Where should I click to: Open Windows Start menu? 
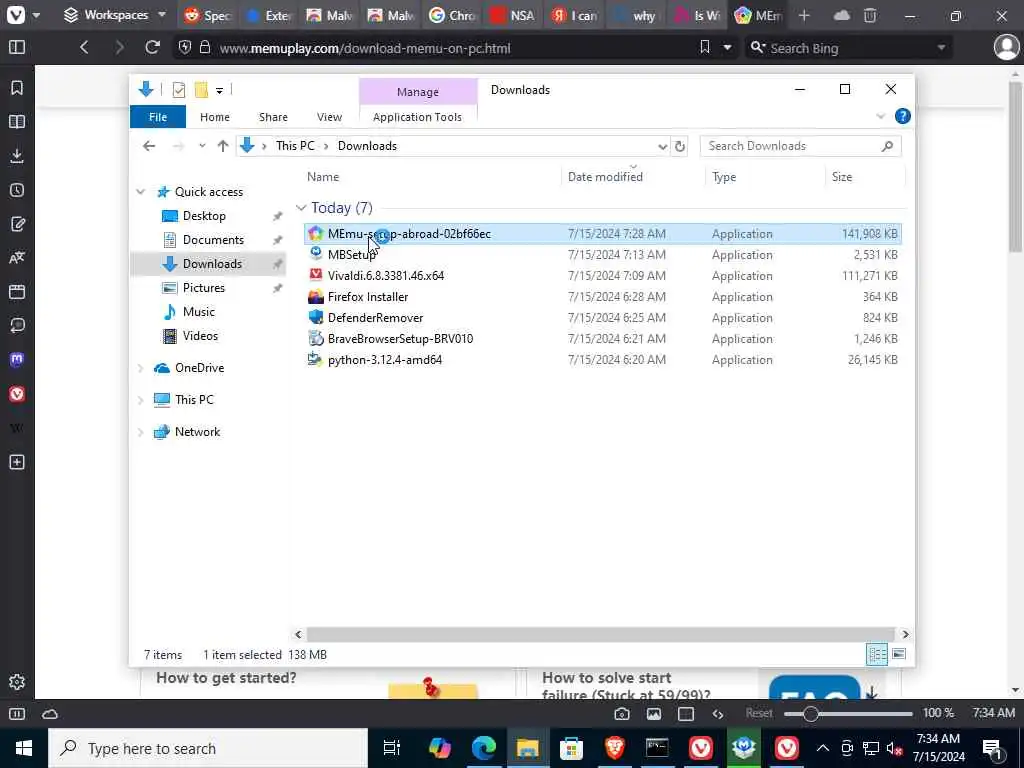pos(24,748)
